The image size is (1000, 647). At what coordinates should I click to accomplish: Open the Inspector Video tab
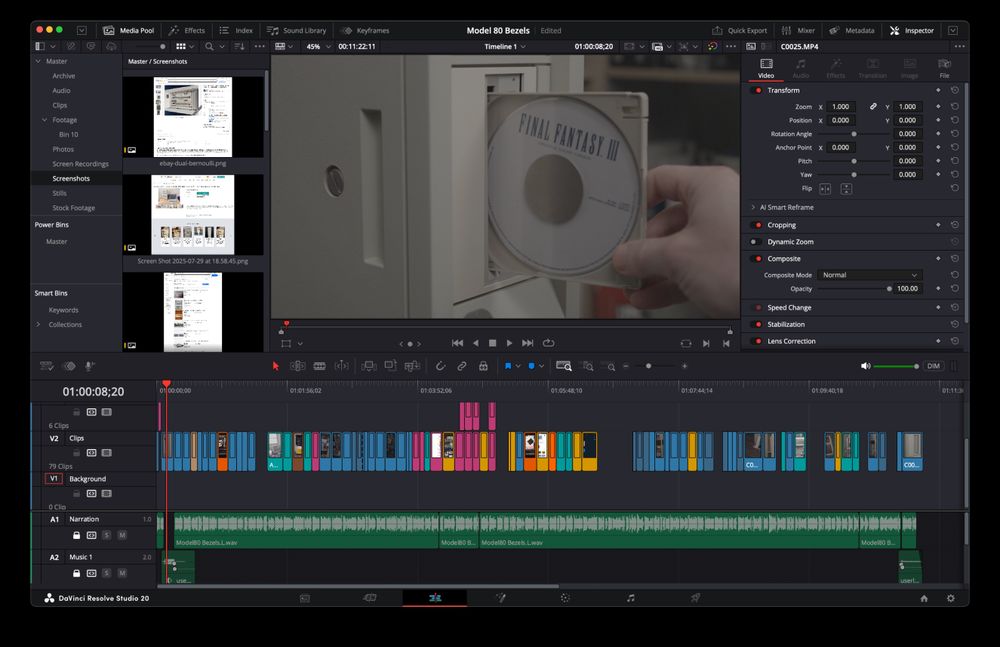pos(766,68)
